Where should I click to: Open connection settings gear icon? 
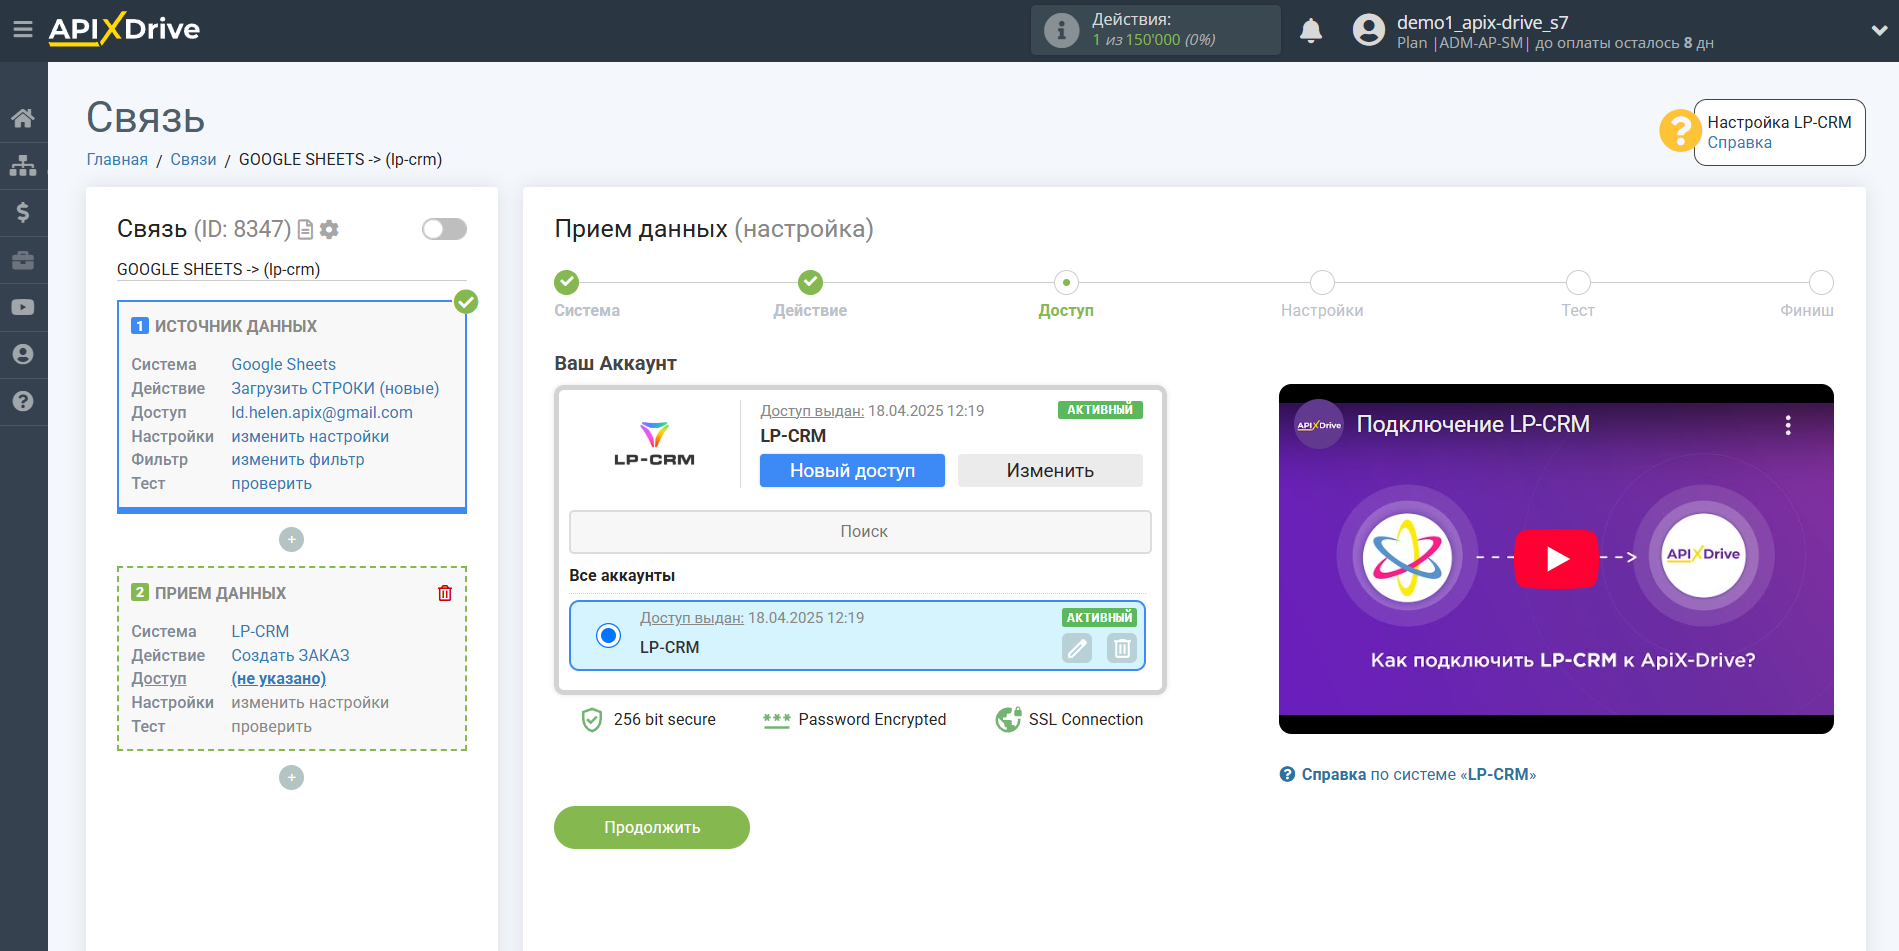(x=329, y=230)
